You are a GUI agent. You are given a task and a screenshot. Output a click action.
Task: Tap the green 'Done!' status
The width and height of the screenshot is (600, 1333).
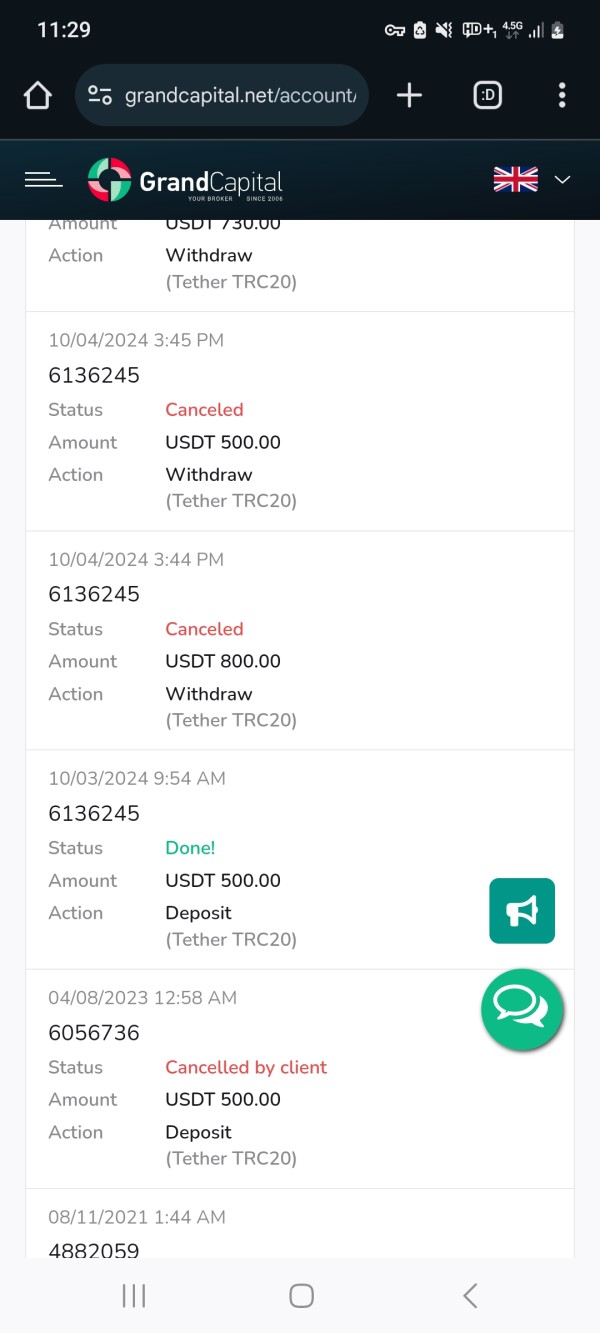tap(190, 848)
